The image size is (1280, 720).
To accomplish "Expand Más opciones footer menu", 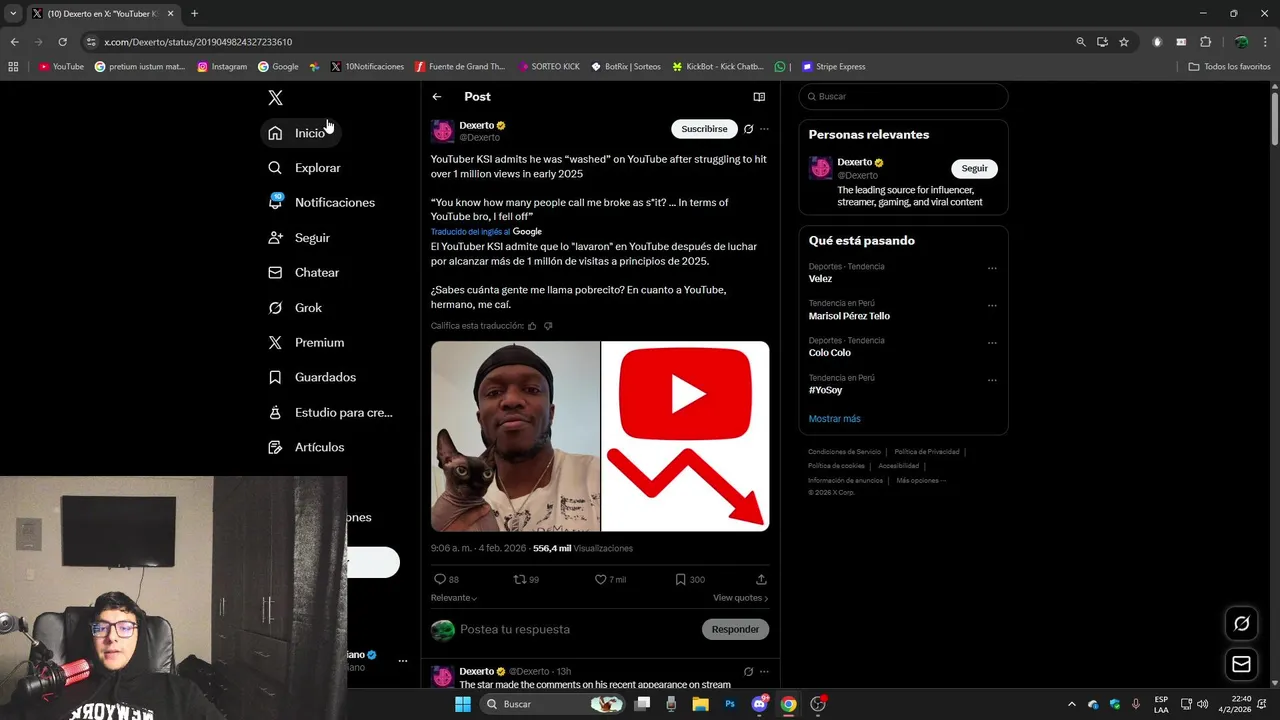I will tap(921, 480).
